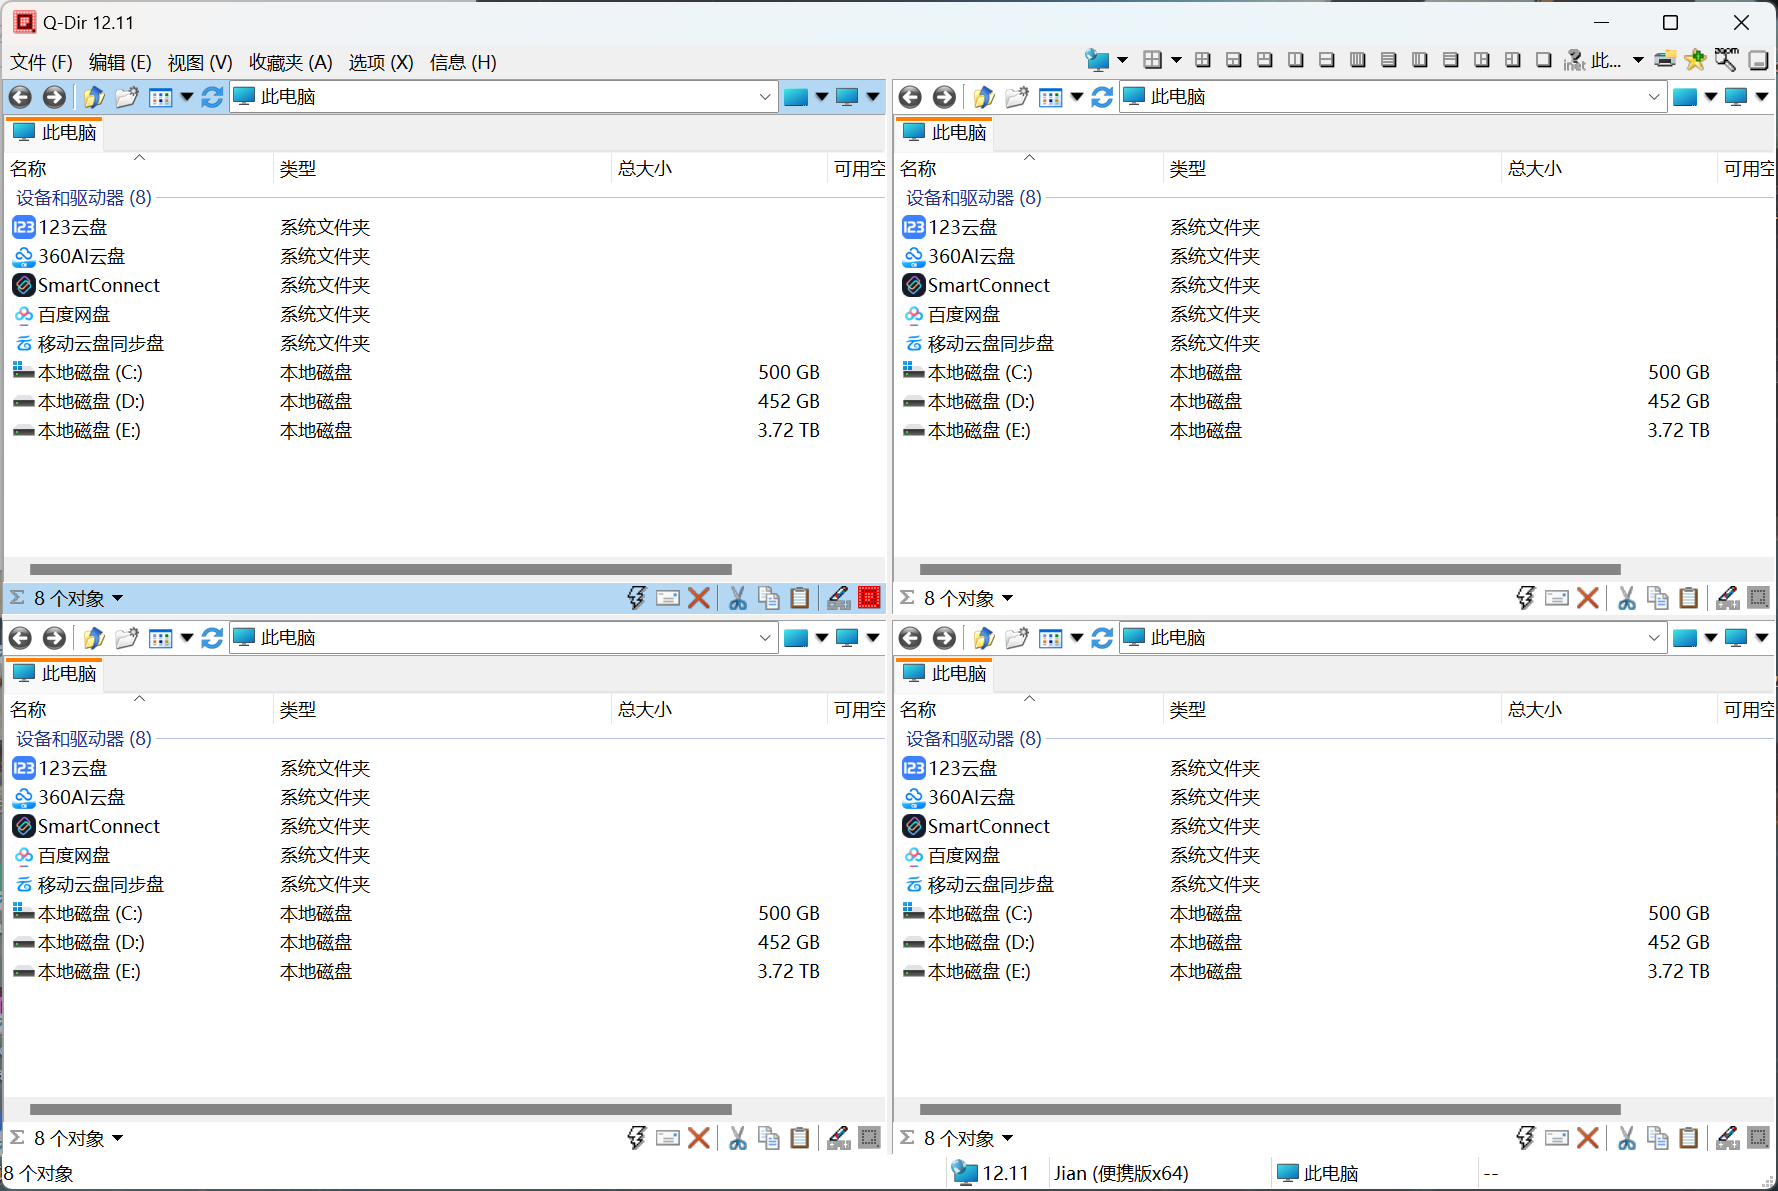Delete with the red X icon below bottom-left pane
The image size is (1778, 1191).
(699, 1137)
